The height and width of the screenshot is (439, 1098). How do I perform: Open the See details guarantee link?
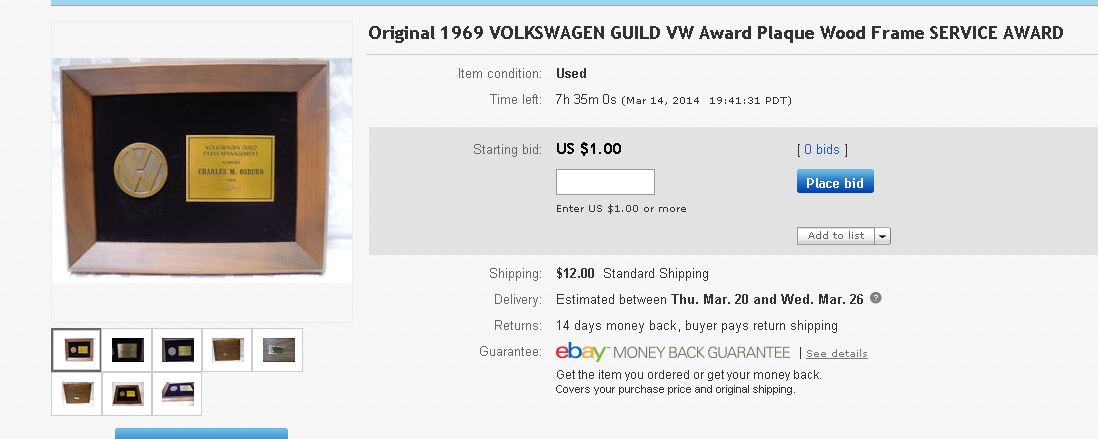[837, 354]
